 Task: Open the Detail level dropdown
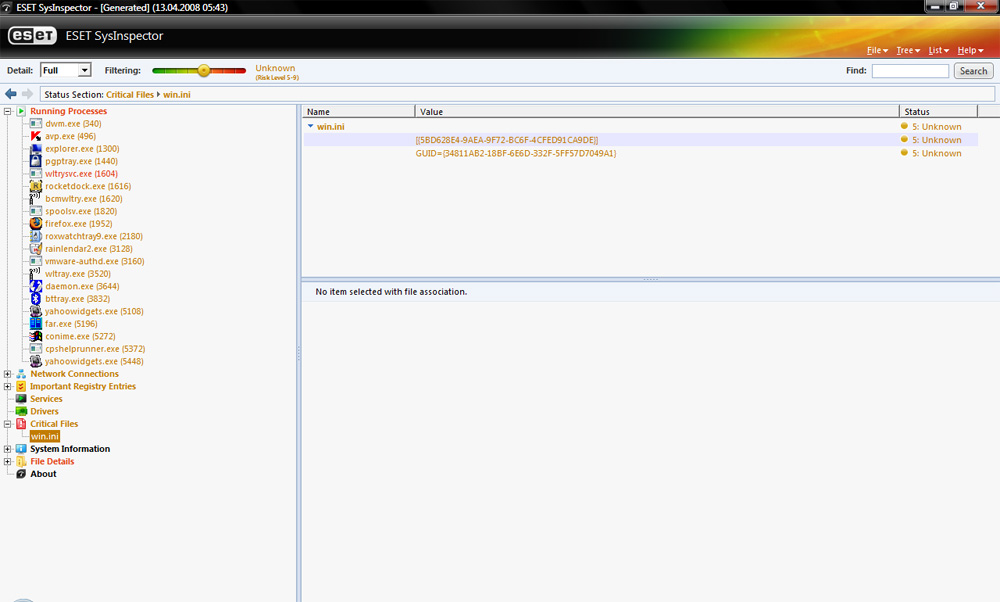(x=84, y=70)
